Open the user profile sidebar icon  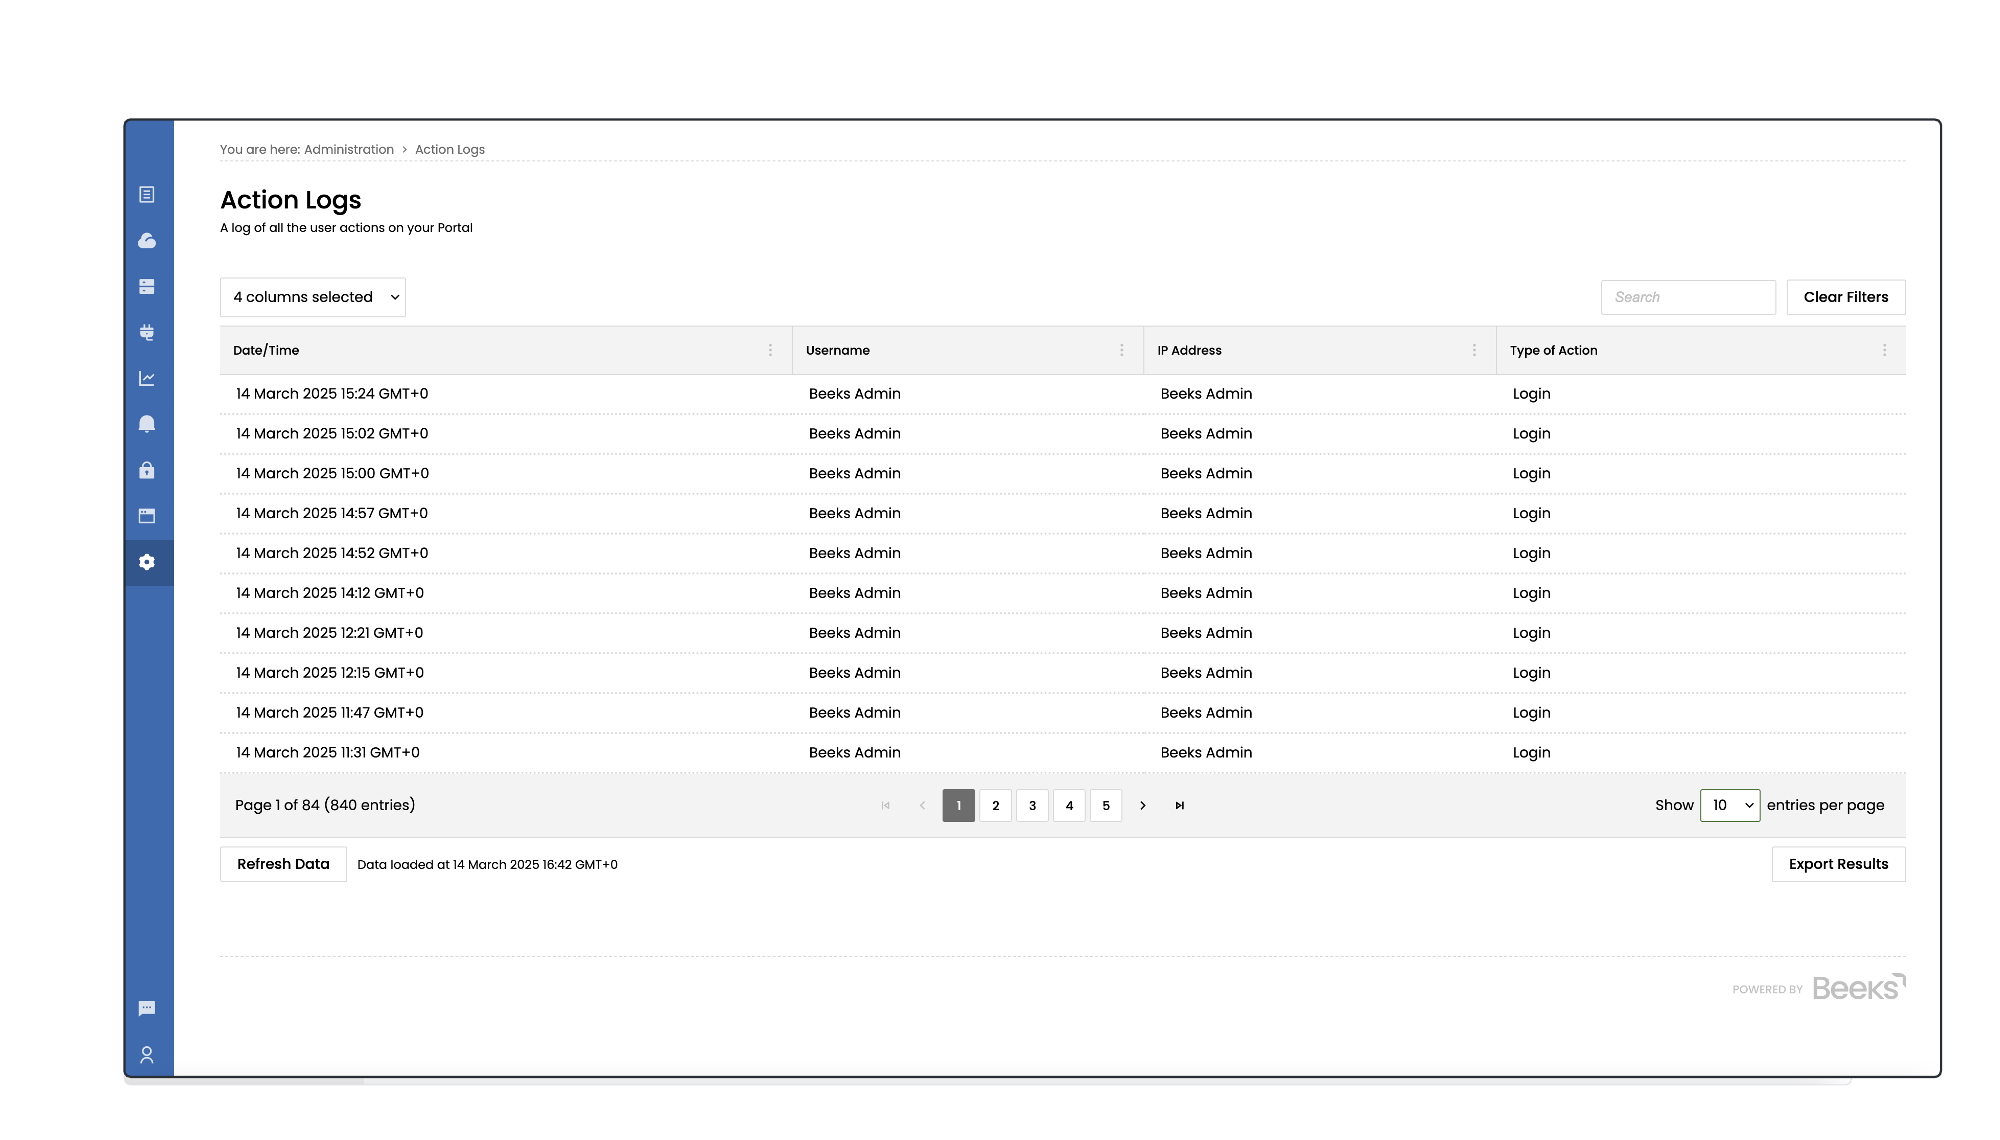tap(147, 1055)
